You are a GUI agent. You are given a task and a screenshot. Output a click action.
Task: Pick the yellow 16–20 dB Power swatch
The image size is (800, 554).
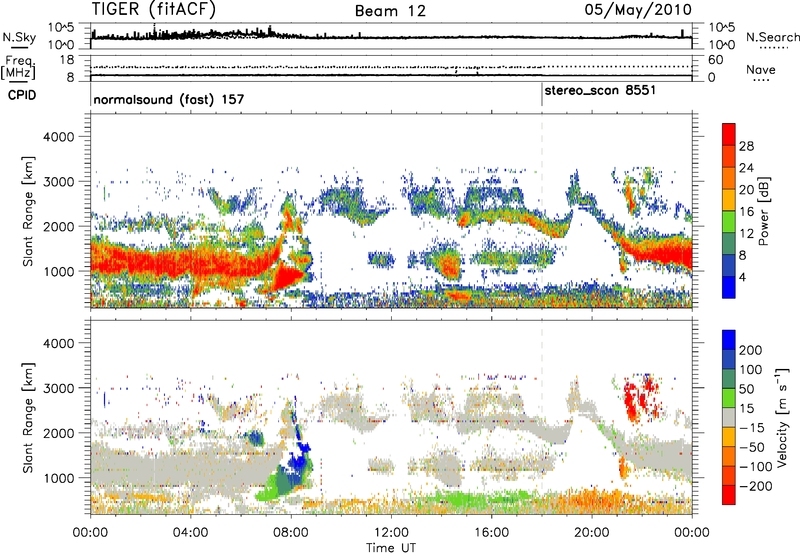click(729, 200)
